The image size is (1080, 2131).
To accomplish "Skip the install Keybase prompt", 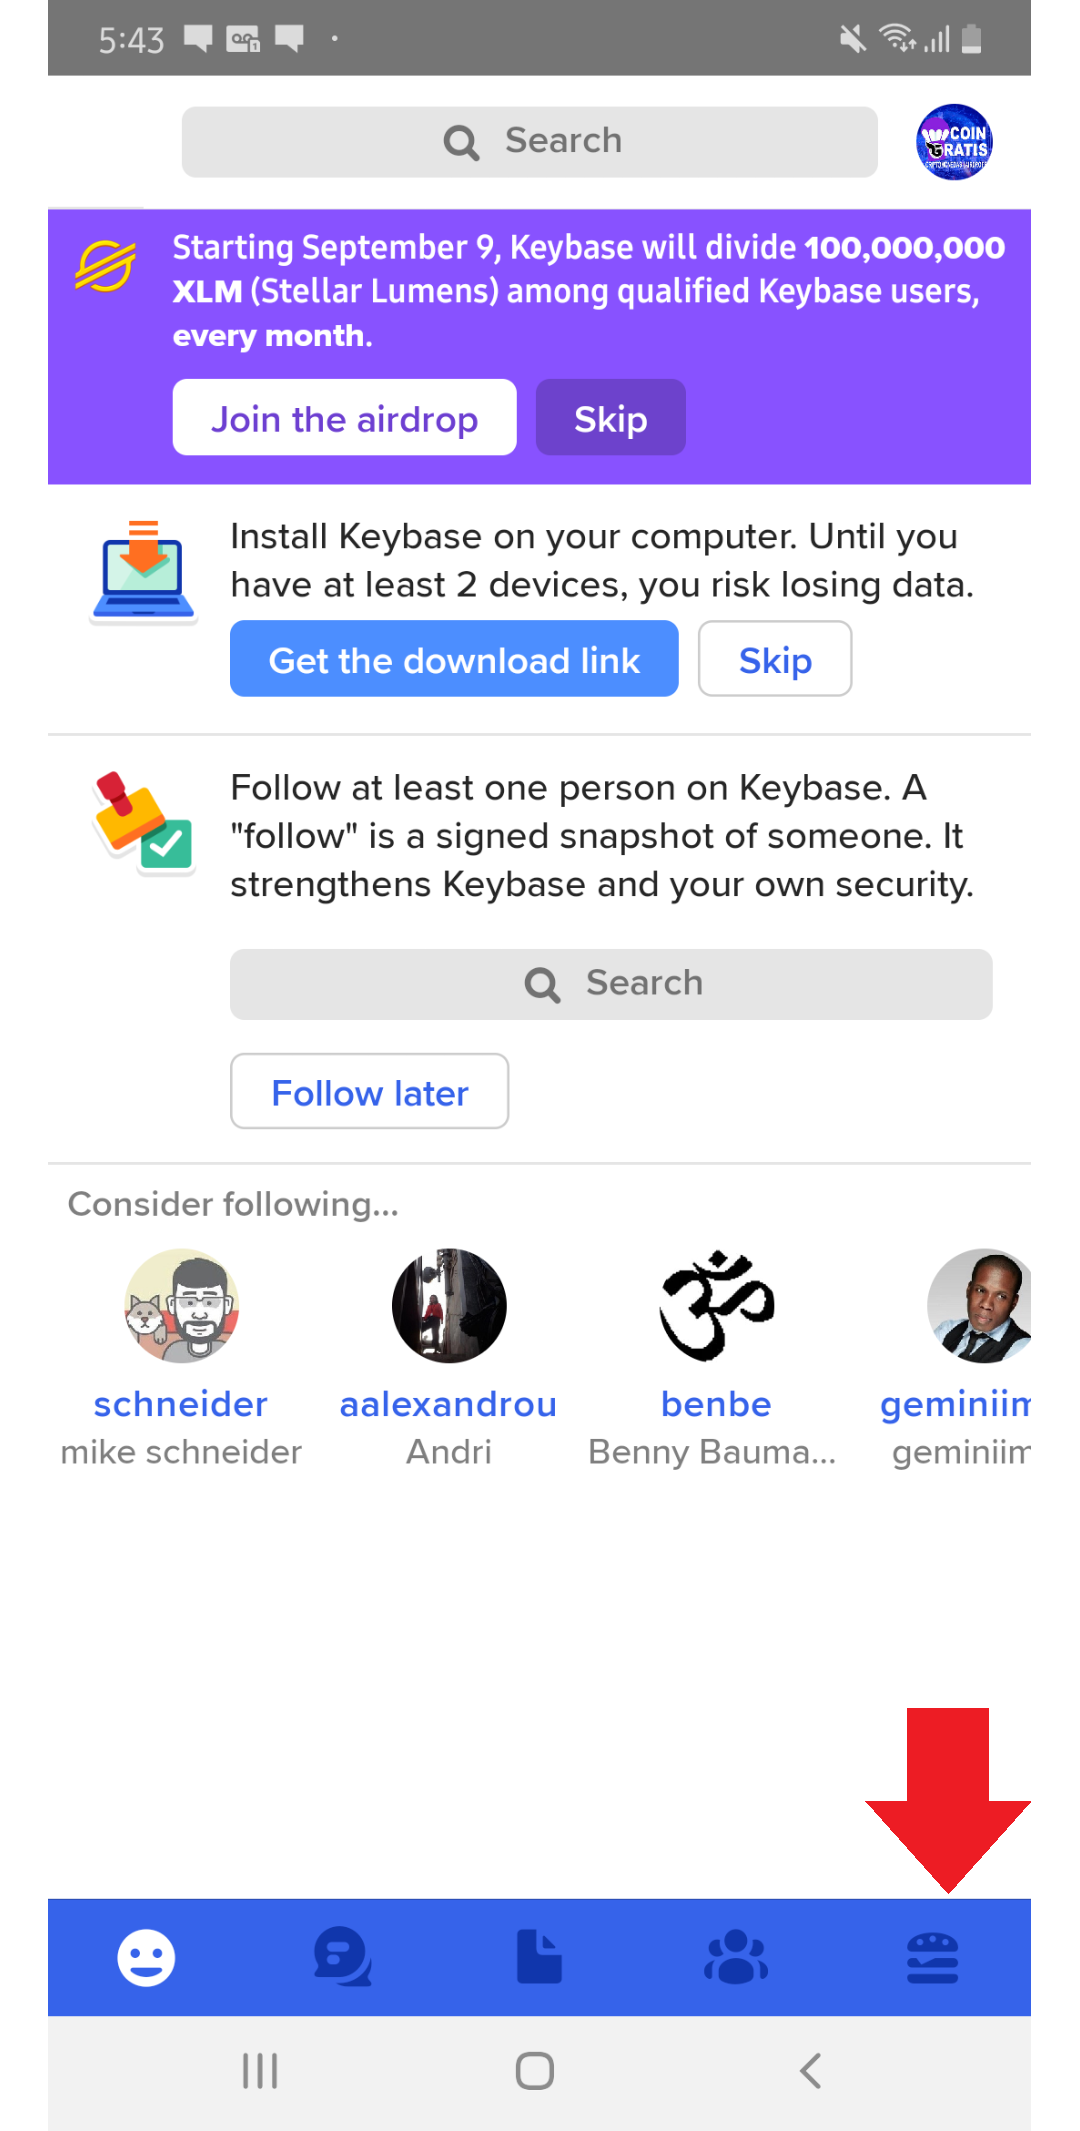I will coord(775,659).
